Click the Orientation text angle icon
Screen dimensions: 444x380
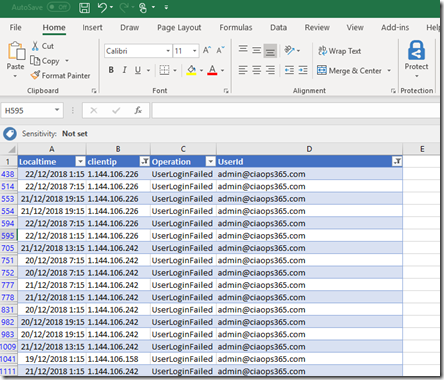click(289, 50)
